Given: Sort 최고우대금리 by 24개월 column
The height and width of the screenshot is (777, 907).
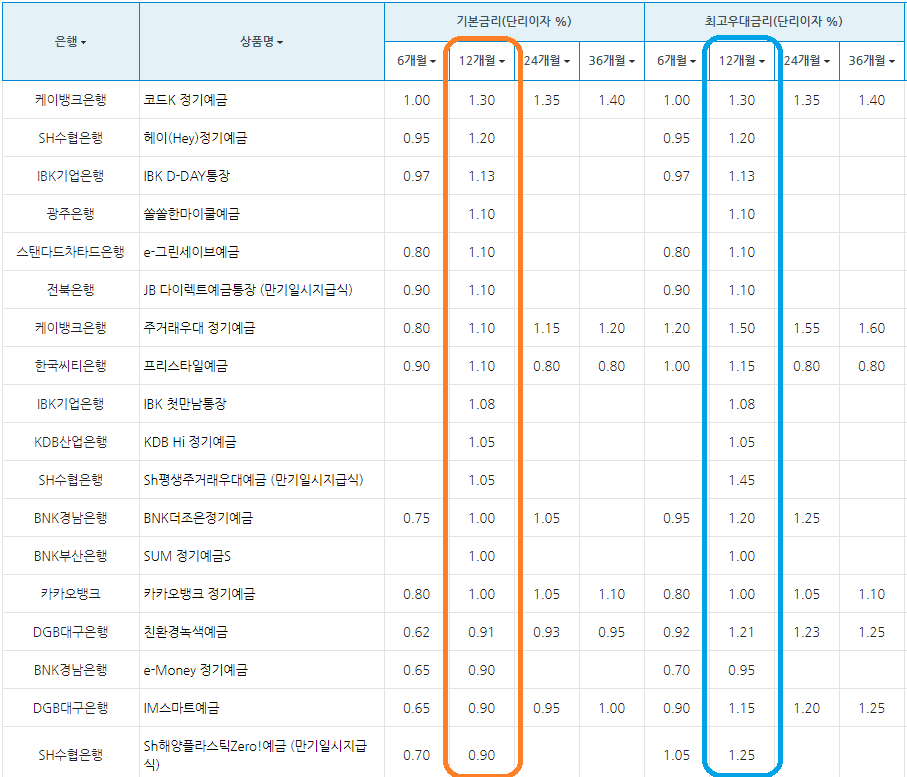Looking at the screenshot, I should (806, 61).
